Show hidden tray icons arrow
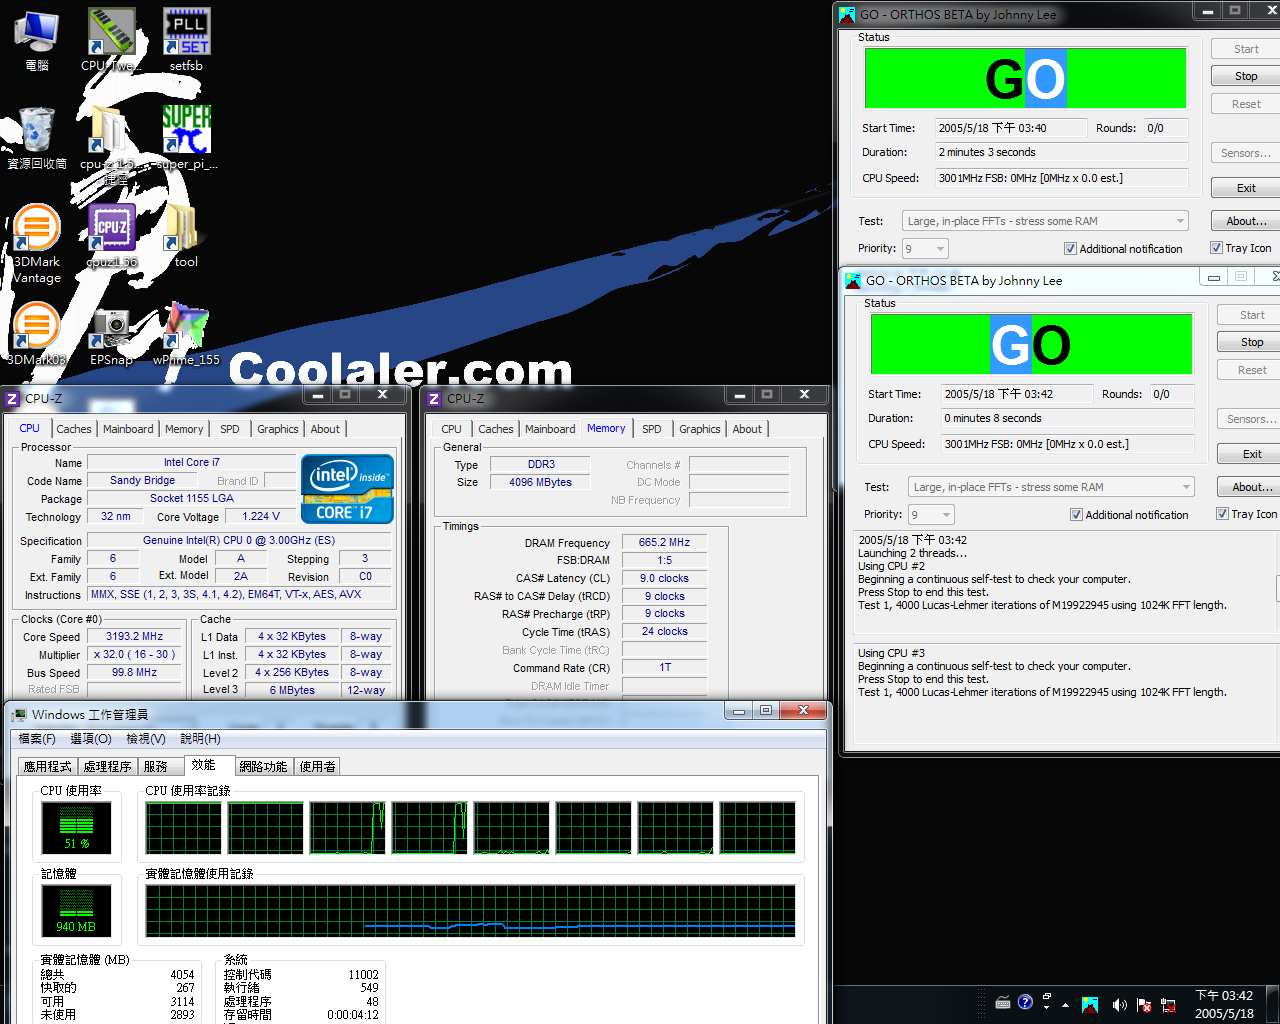The height and width of the screenshot is (1024, 1280). coord(1065,1005)
